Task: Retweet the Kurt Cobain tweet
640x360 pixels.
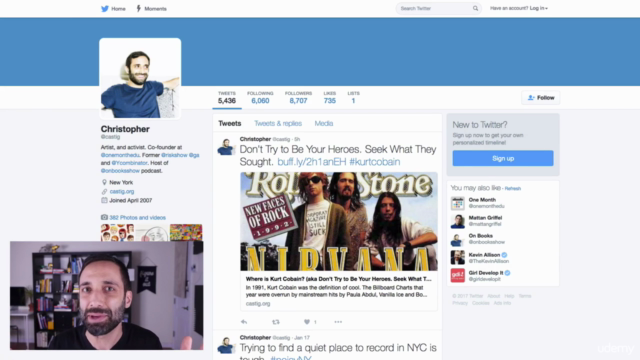Action: tap(276, 322)
